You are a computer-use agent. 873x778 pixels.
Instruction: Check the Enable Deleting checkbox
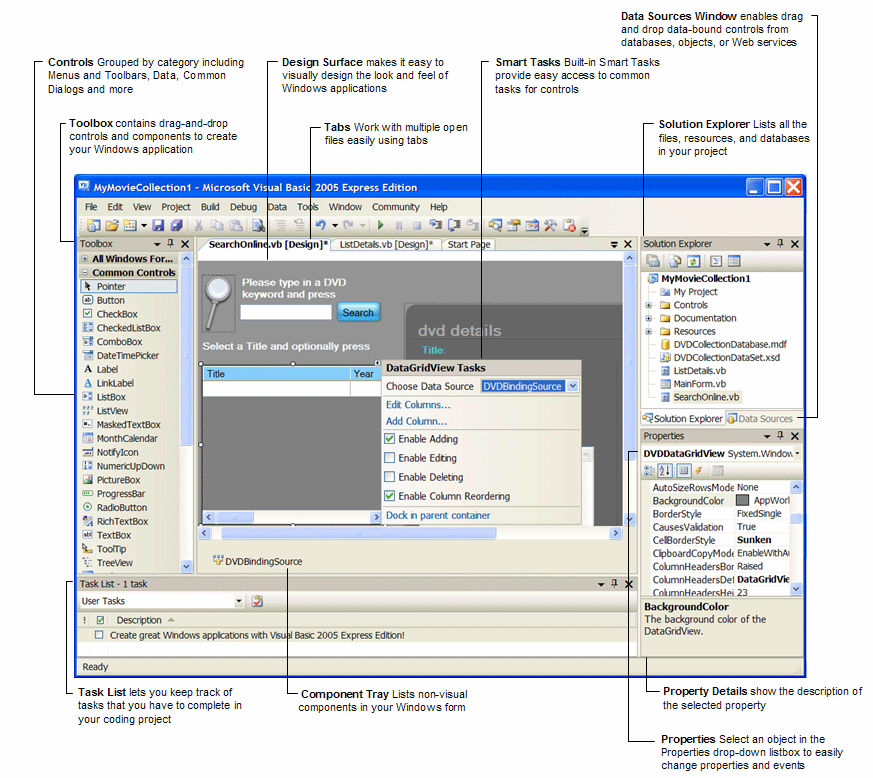390,477
